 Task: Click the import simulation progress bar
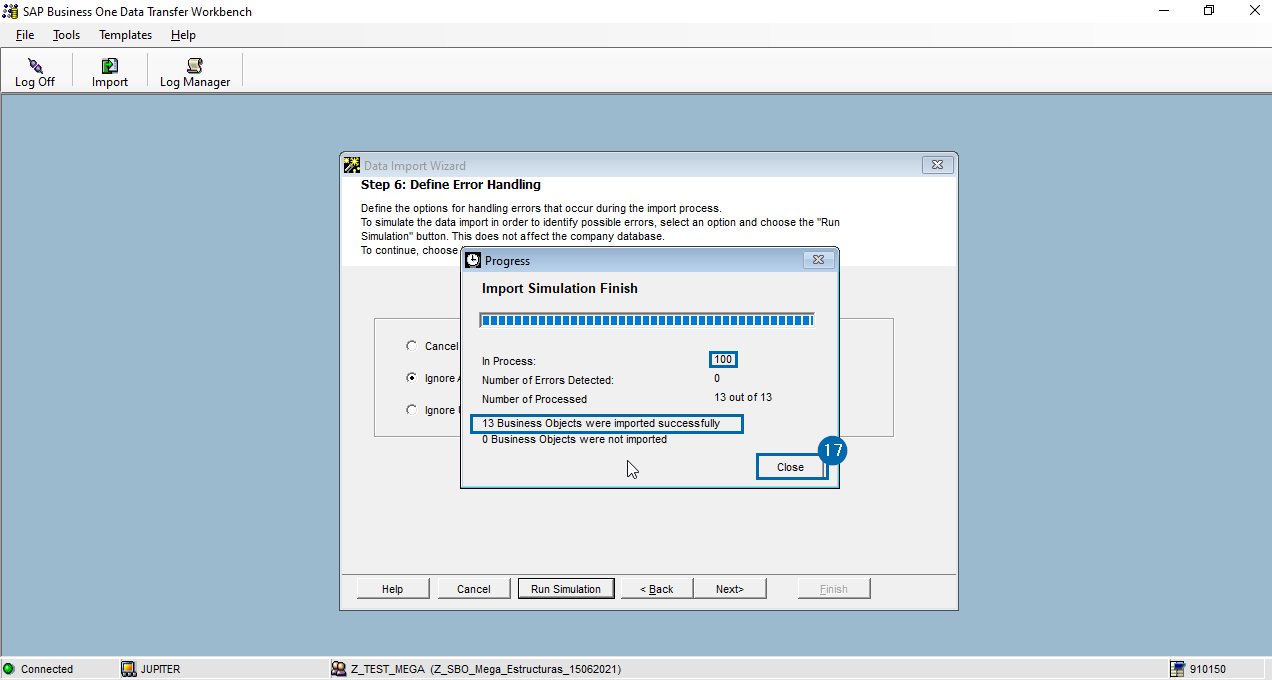click(647, 320)
